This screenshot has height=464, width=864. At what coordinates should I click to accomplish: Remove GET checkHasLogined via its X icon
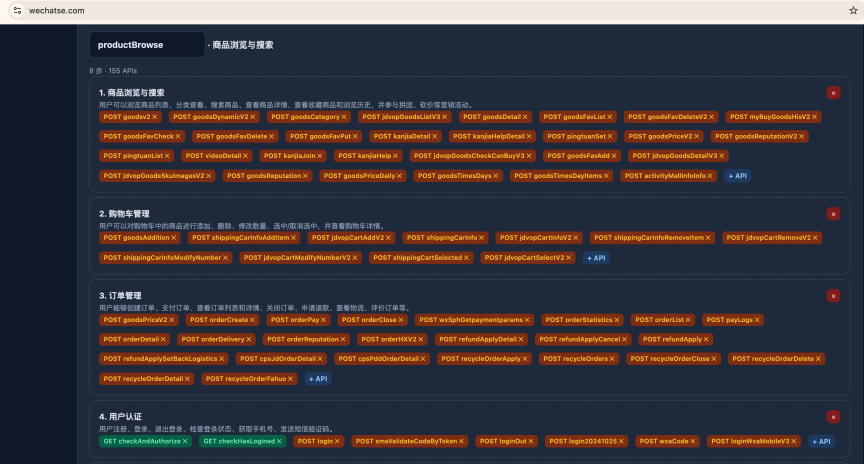tap(279, 441)
